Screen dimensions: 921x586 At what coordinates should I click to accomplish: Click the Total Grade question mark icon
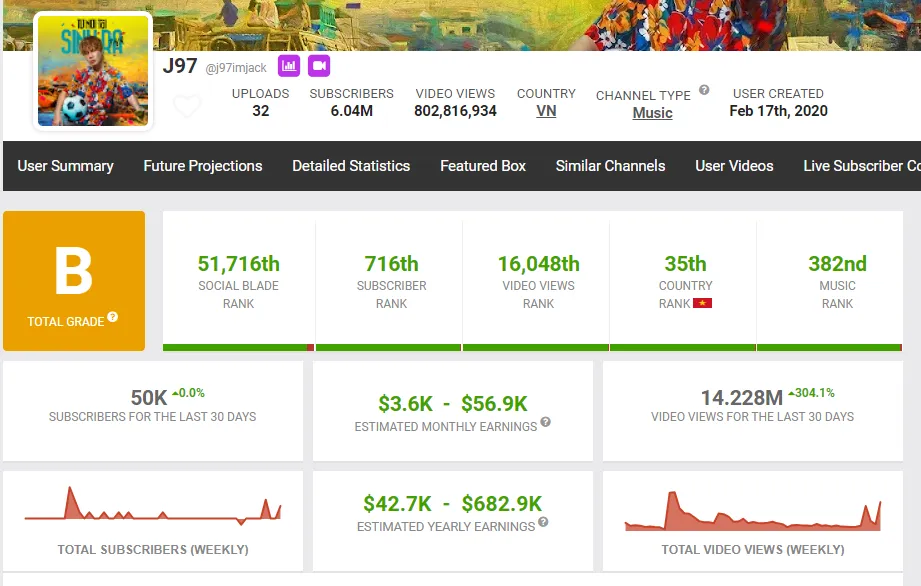tap(113, 317)
